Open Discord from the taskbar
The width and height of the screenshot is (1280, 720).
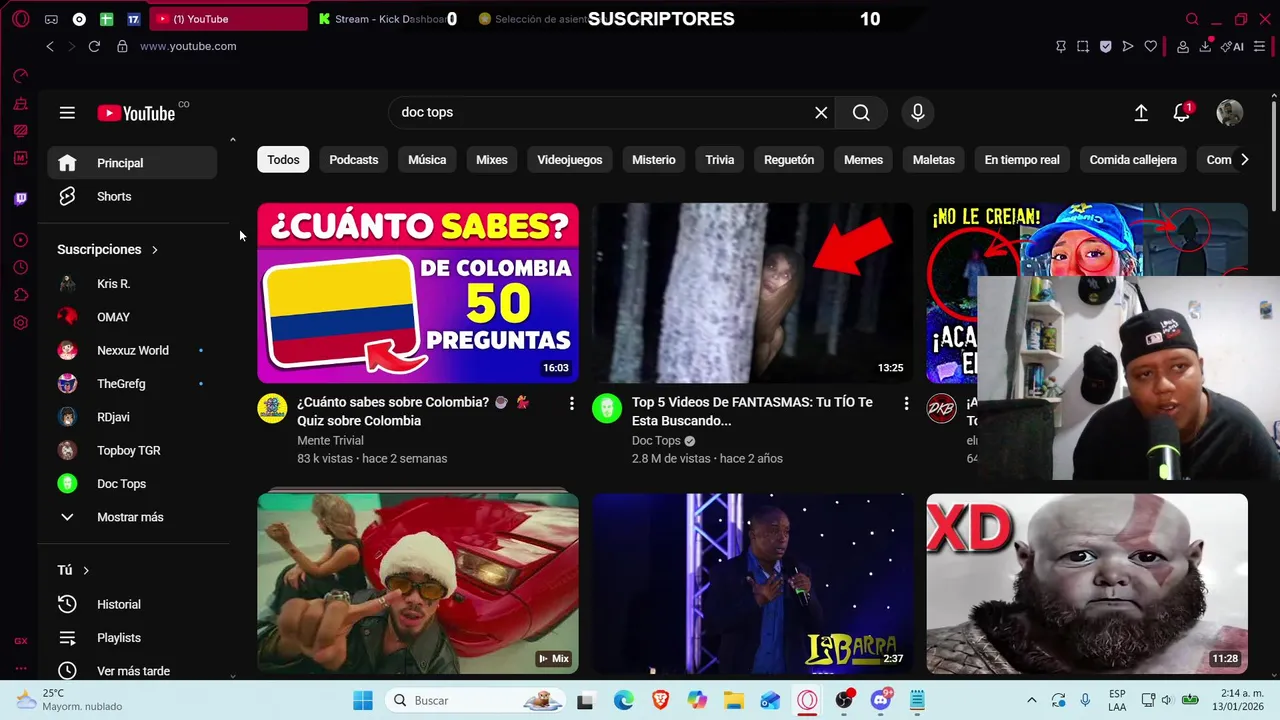(881, 700)
